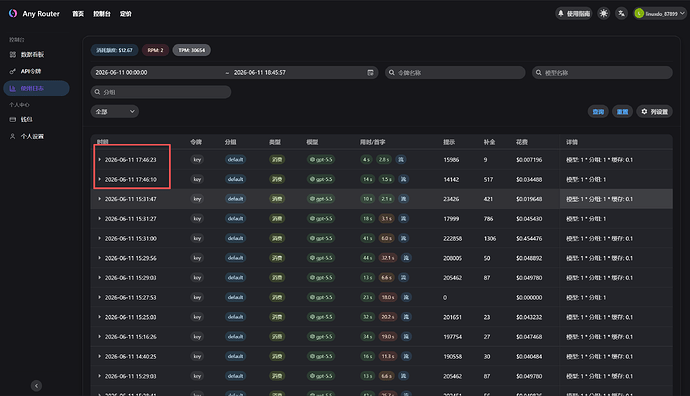Go to 首页 in top navigation
This screenshot has height=396, width=690.
(x=78, y=14)
